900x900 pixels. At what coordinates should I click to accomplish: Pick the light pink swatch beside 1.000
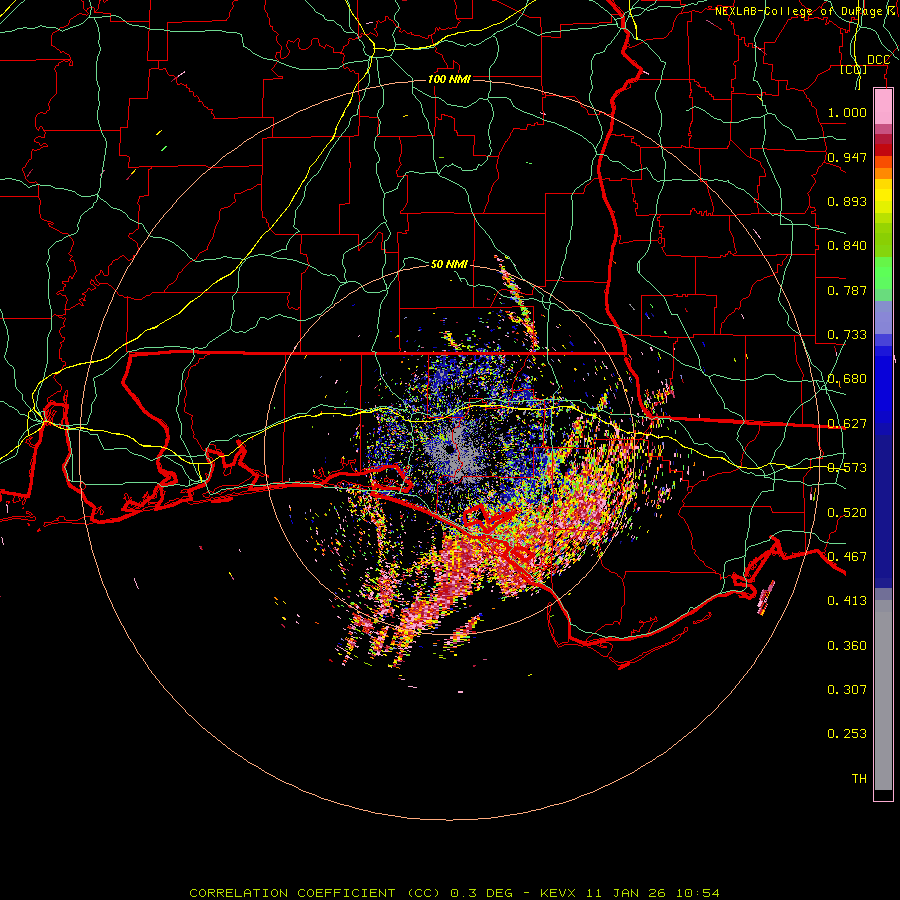(x=883, y=107)
